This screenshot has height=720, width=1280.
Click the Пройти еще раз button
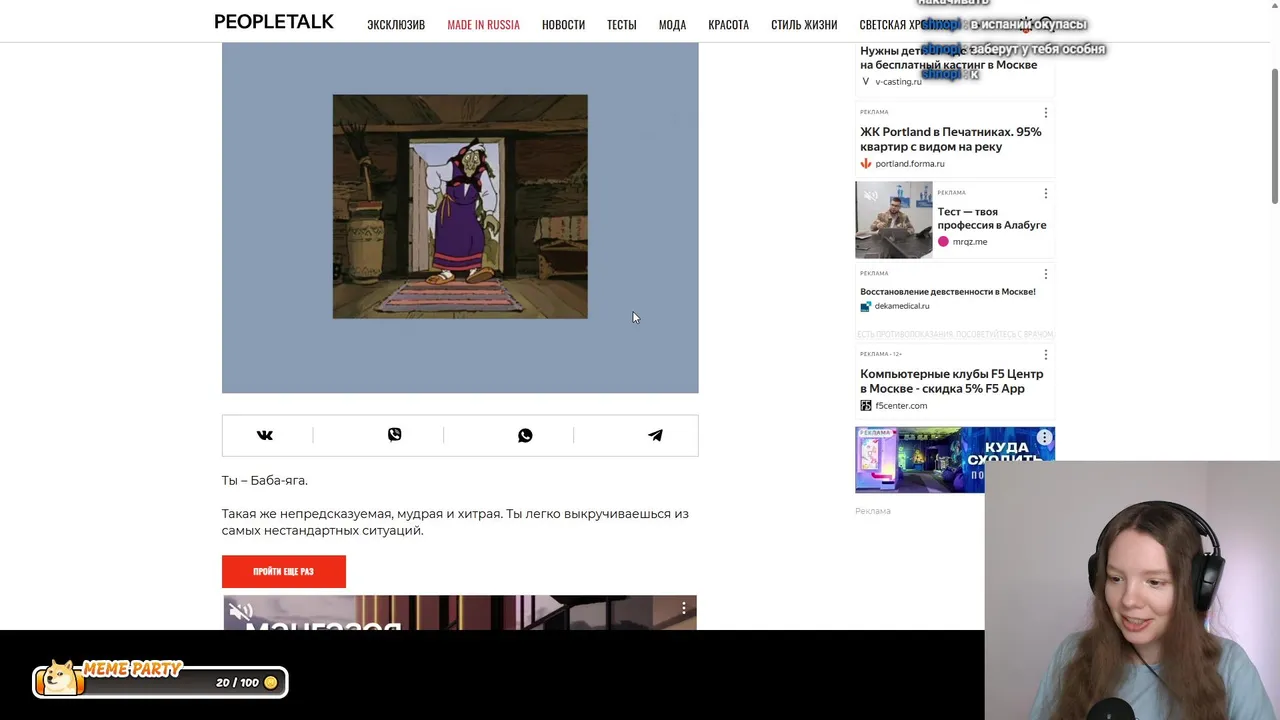click(284, 571)
